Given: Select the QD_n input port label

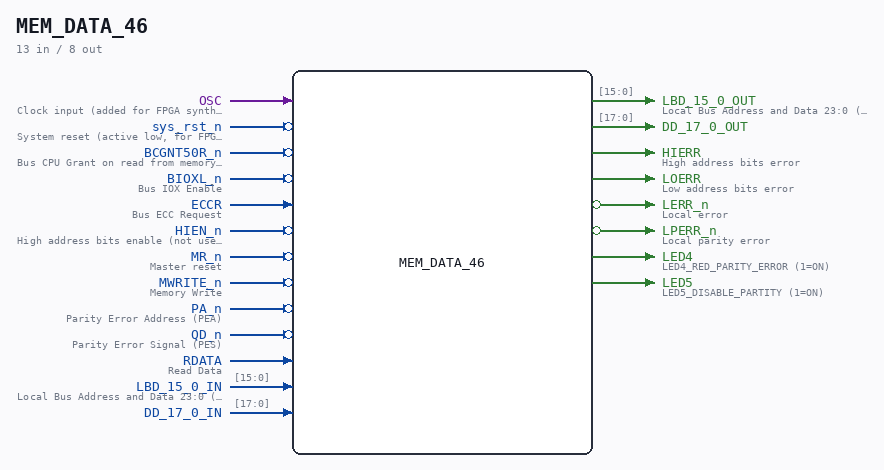Looking at the screenshot, I should tap(206, 335).
